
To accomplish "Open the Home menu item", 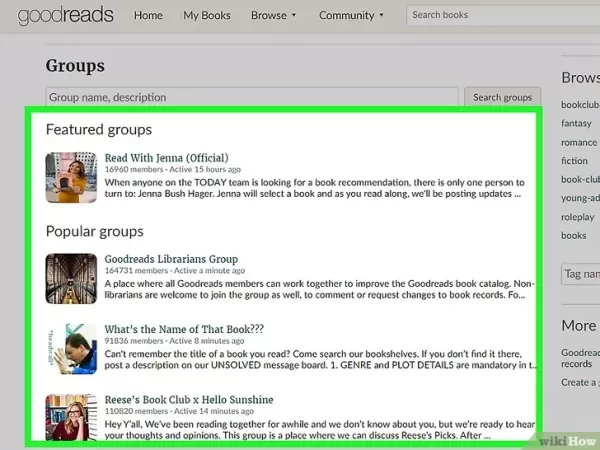I will [148, 15].
